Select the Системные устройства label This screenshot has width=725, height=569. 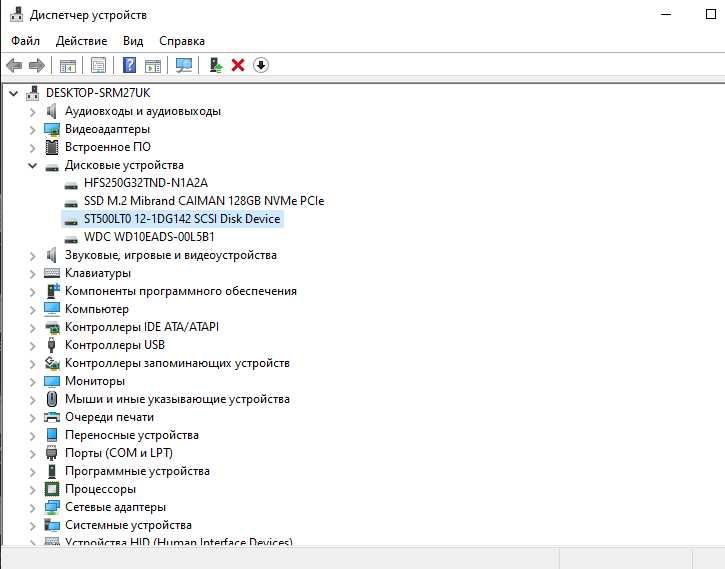[x=128, y=525]
